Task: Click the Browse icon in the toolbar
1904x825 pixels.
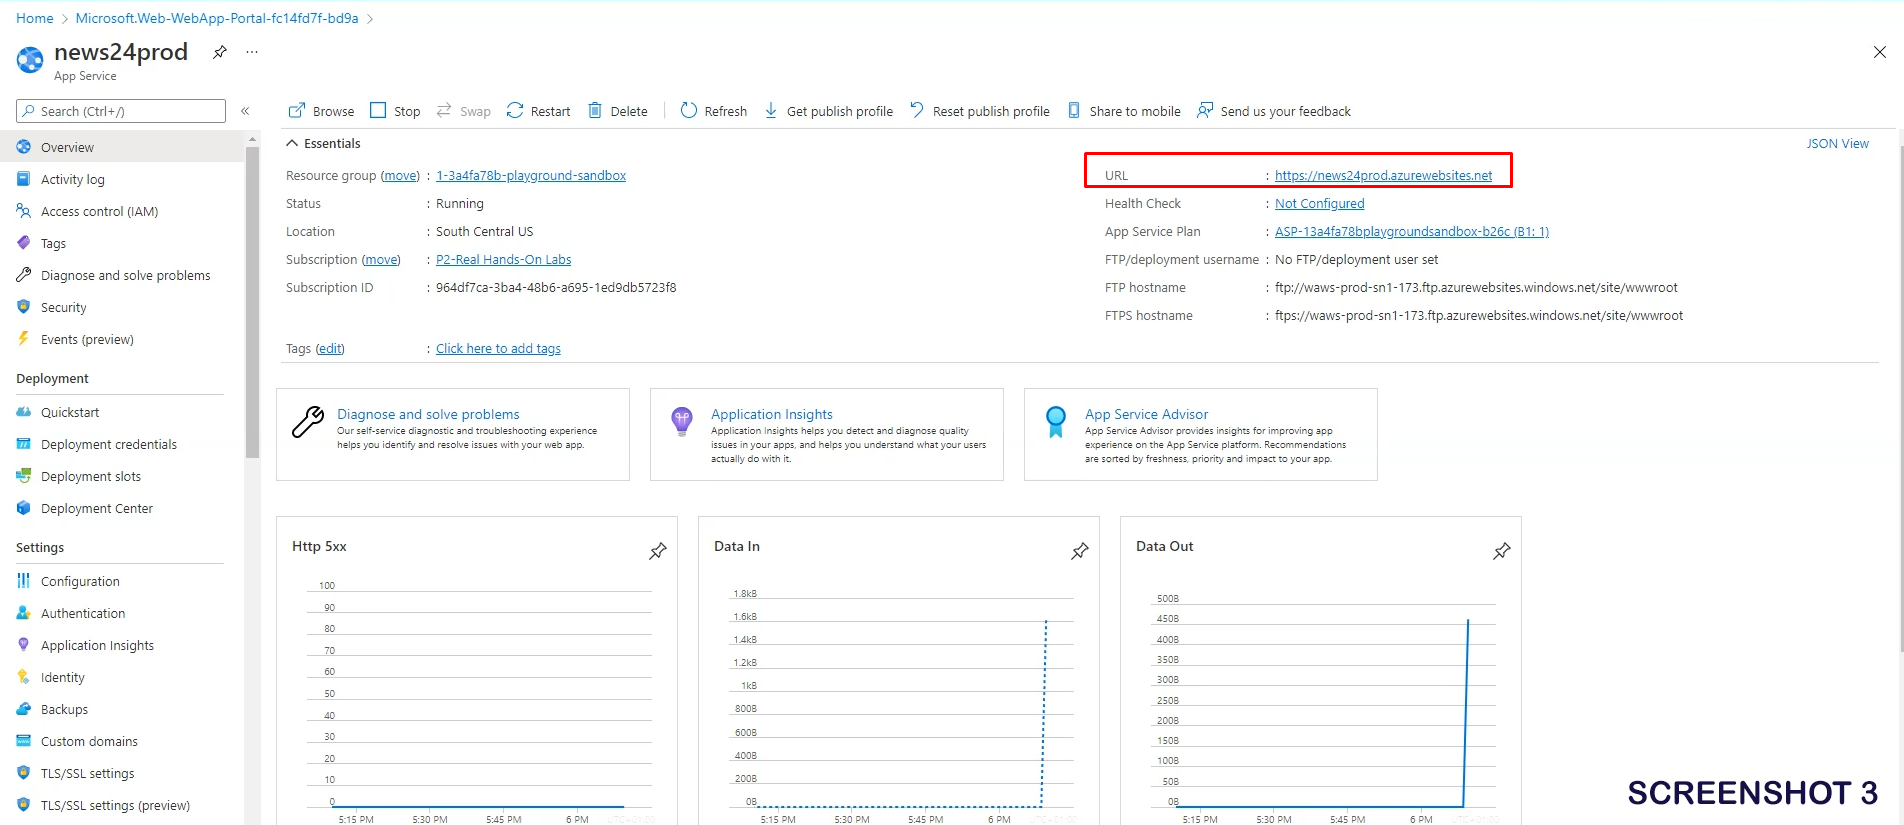Action: point(297,111)
